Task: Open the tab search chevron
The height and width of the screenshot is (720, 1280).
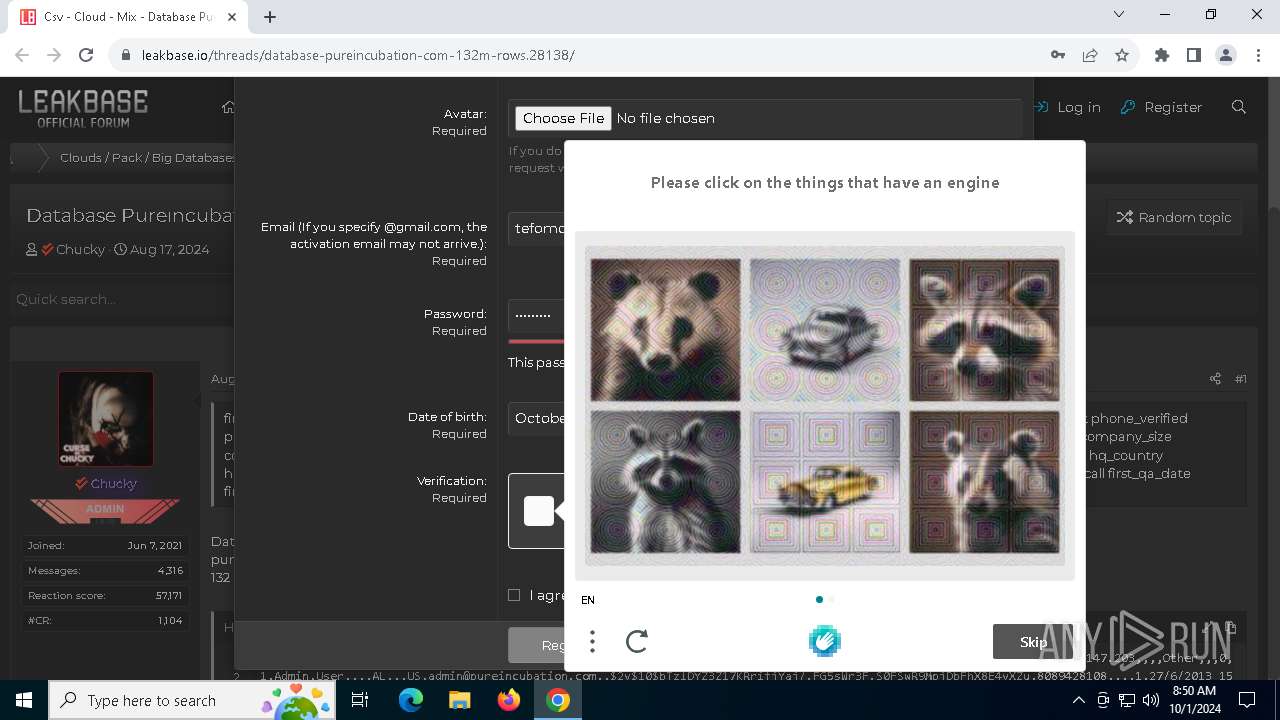Action: pyautogui.click(x=1118, y=15)
